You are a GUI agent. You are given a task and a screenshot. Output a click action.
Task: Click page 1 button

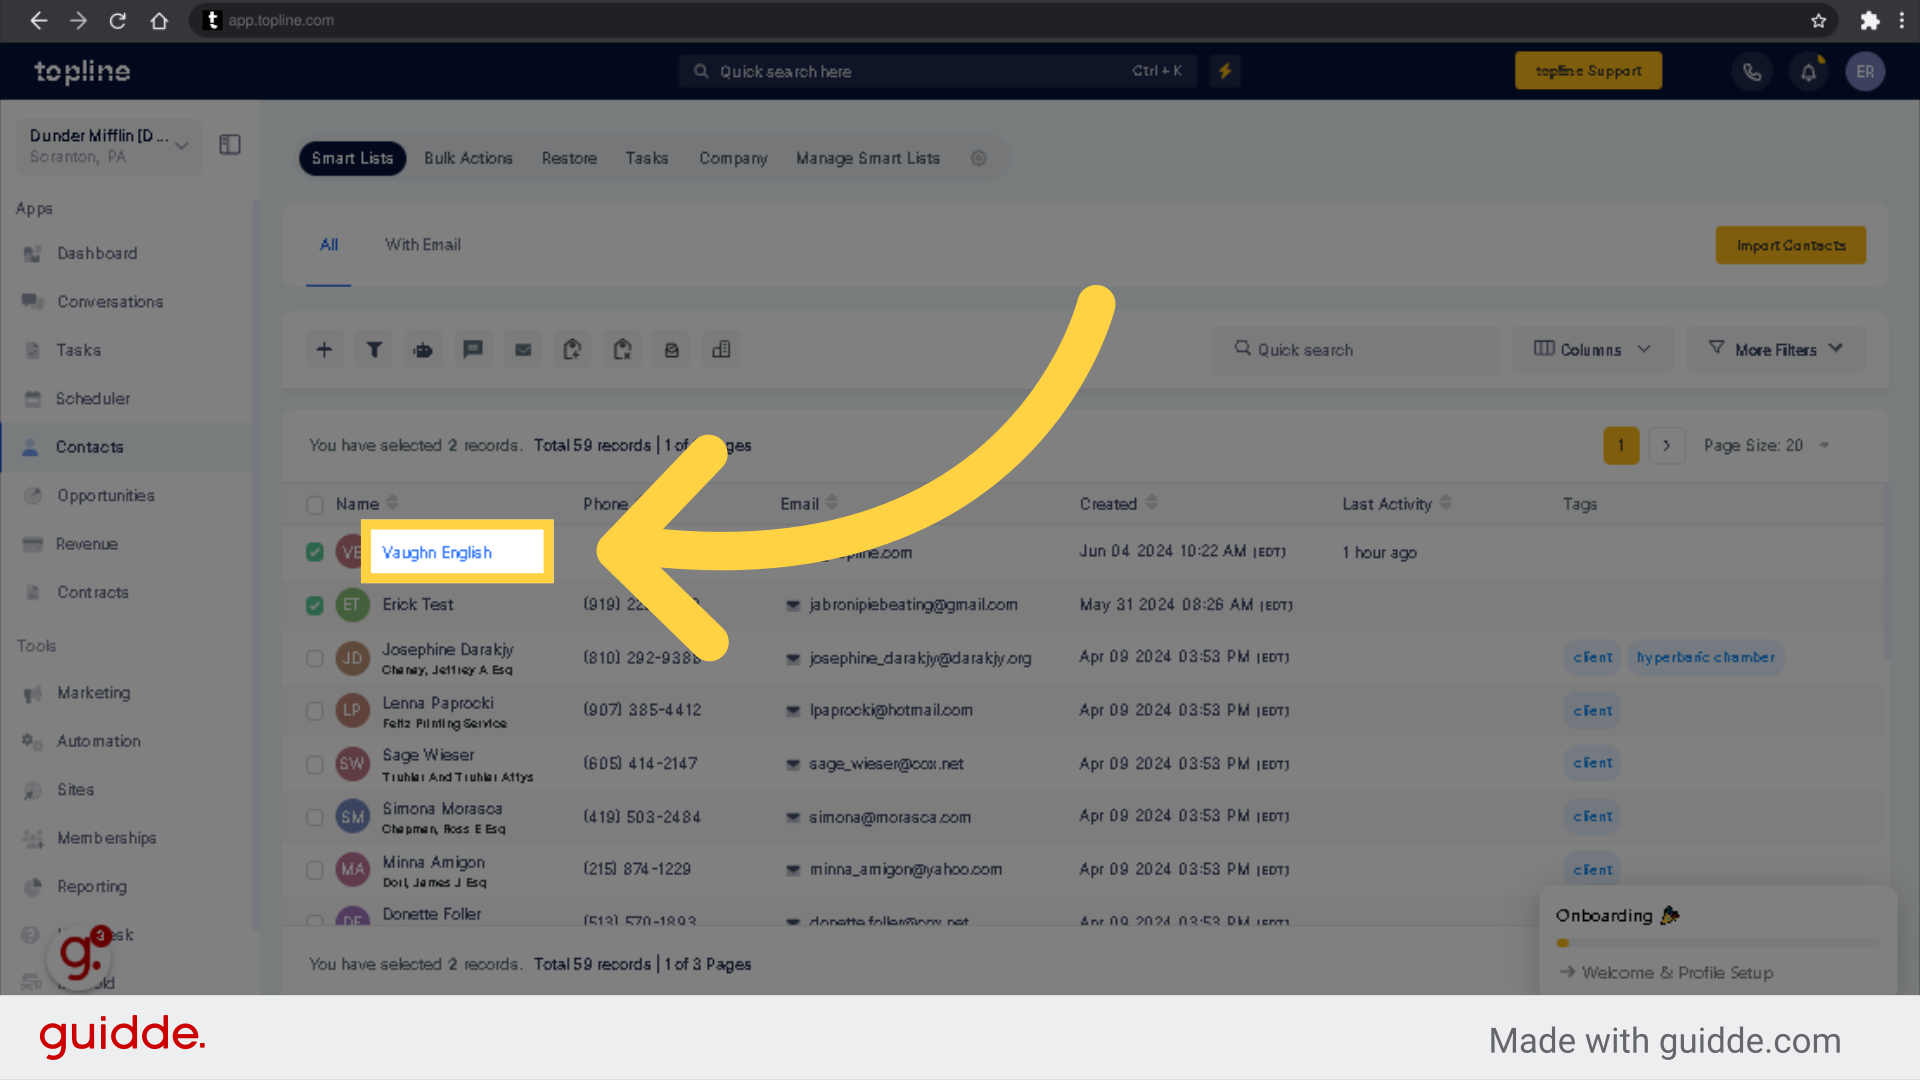click(1621, 446)
